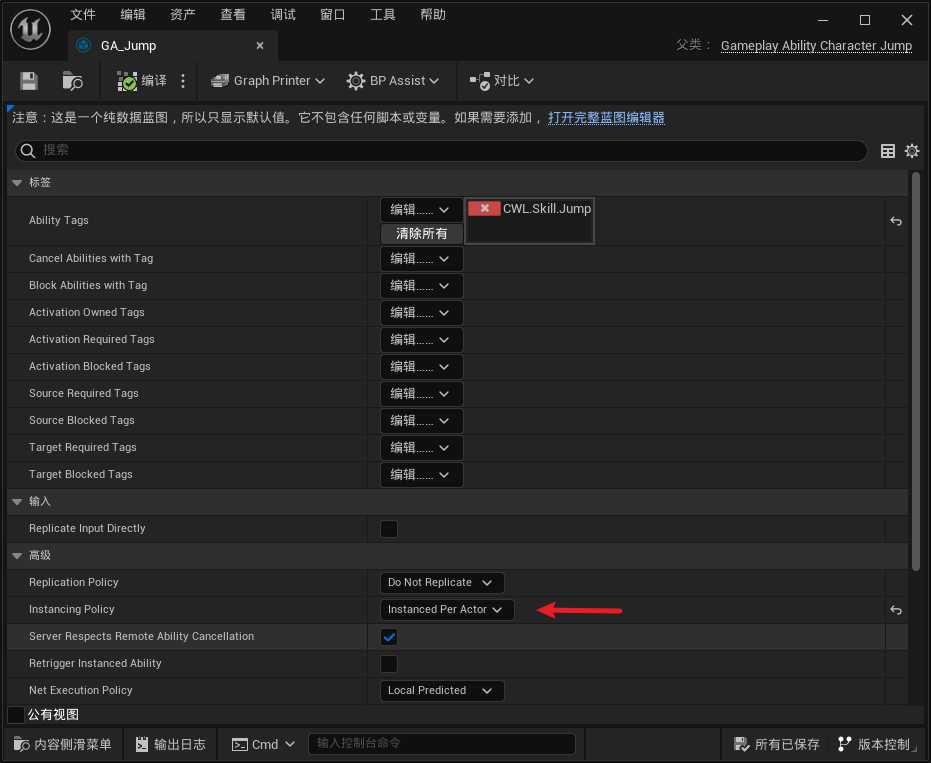
Task: Open the 文件 menu
Action: point(83,15)
